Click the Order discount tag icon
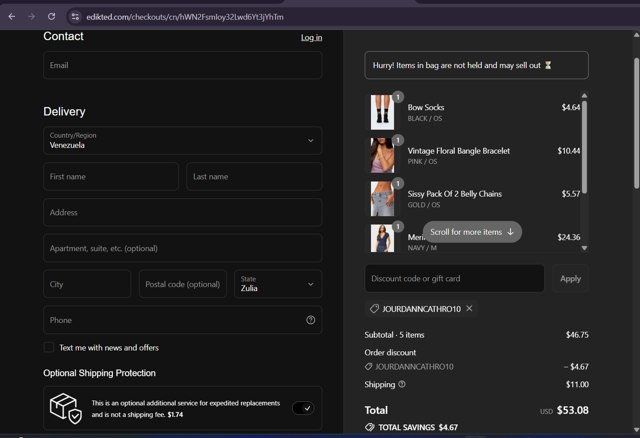The width and height of the screenshot is (640, 438). [x=369, y=367]
